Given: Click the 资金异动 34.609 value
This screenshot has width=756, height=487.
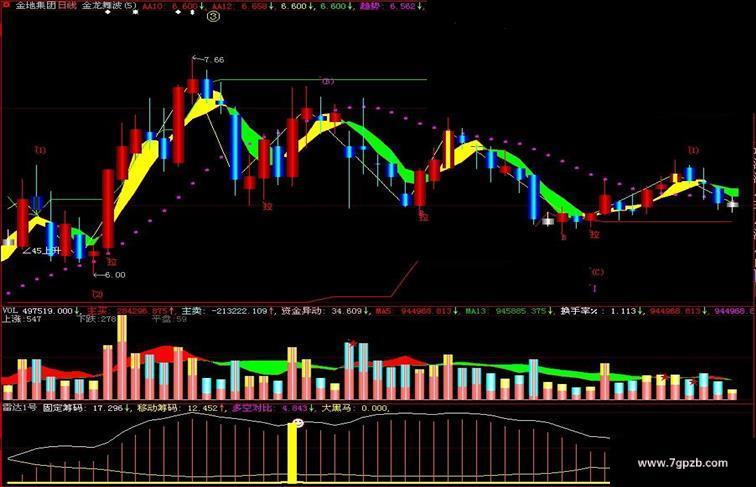Looking at the screenshot, I should pyautogui.click(x=324, y=311).
